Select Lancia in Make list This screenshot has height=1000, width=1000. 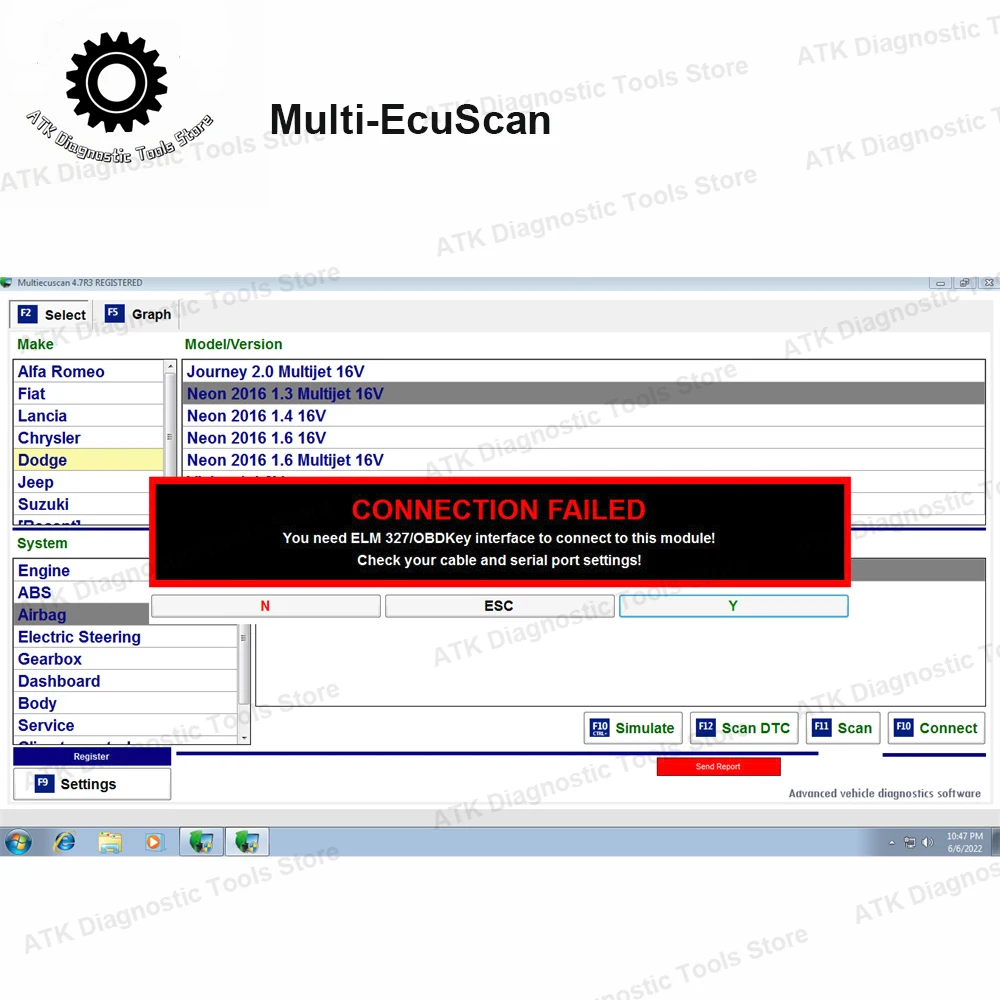(x=88, y=416)
